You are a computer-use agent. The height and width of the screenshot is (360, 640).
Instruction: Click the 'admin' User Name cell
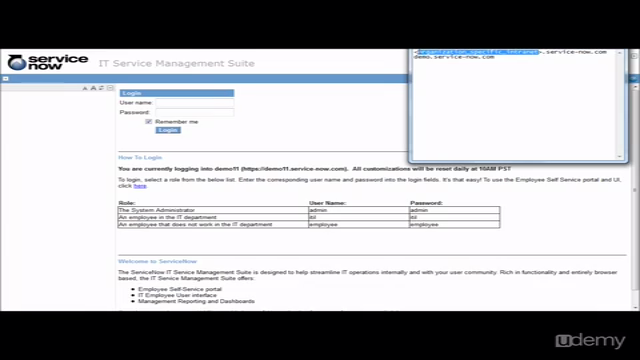point(359,210)
